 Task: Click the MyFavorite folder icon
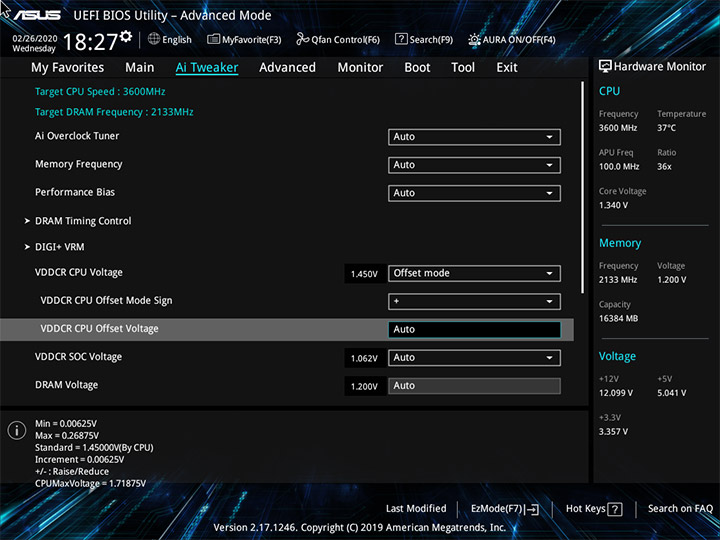click(x=214, y=39)
